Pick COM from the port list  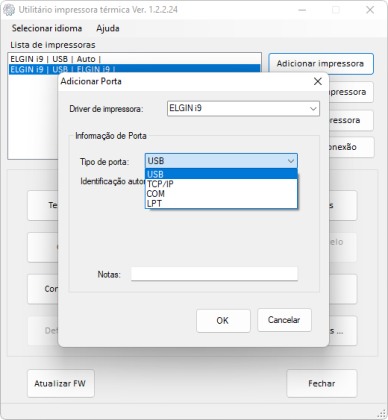pos(221,194)
